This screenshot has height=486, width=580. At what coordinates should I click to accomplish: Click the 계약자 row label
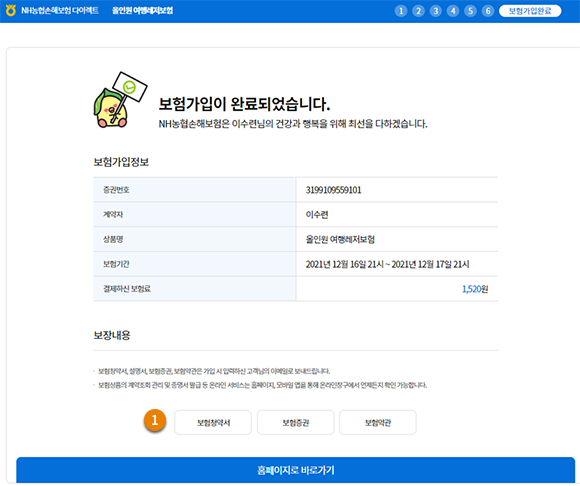tap(113, 215)
